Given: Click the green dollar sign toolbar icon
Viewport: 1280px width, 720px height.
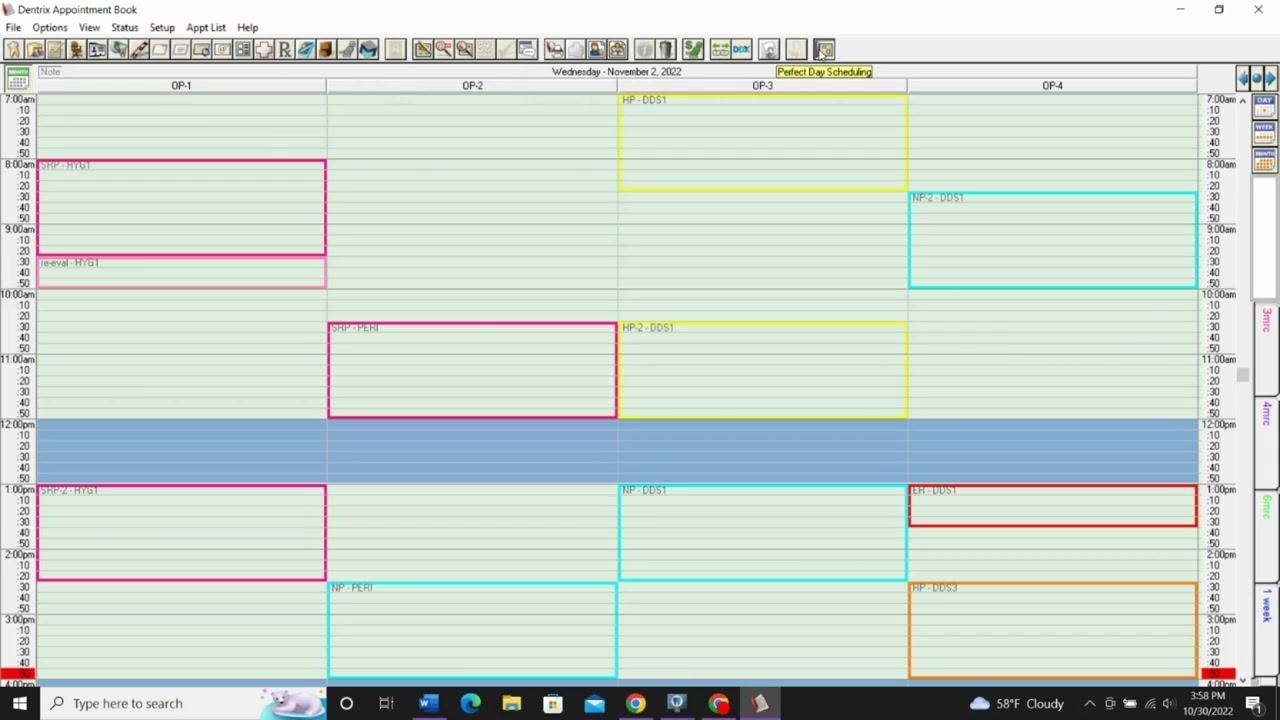Looking at the screenshot, I should click(693, 49).
